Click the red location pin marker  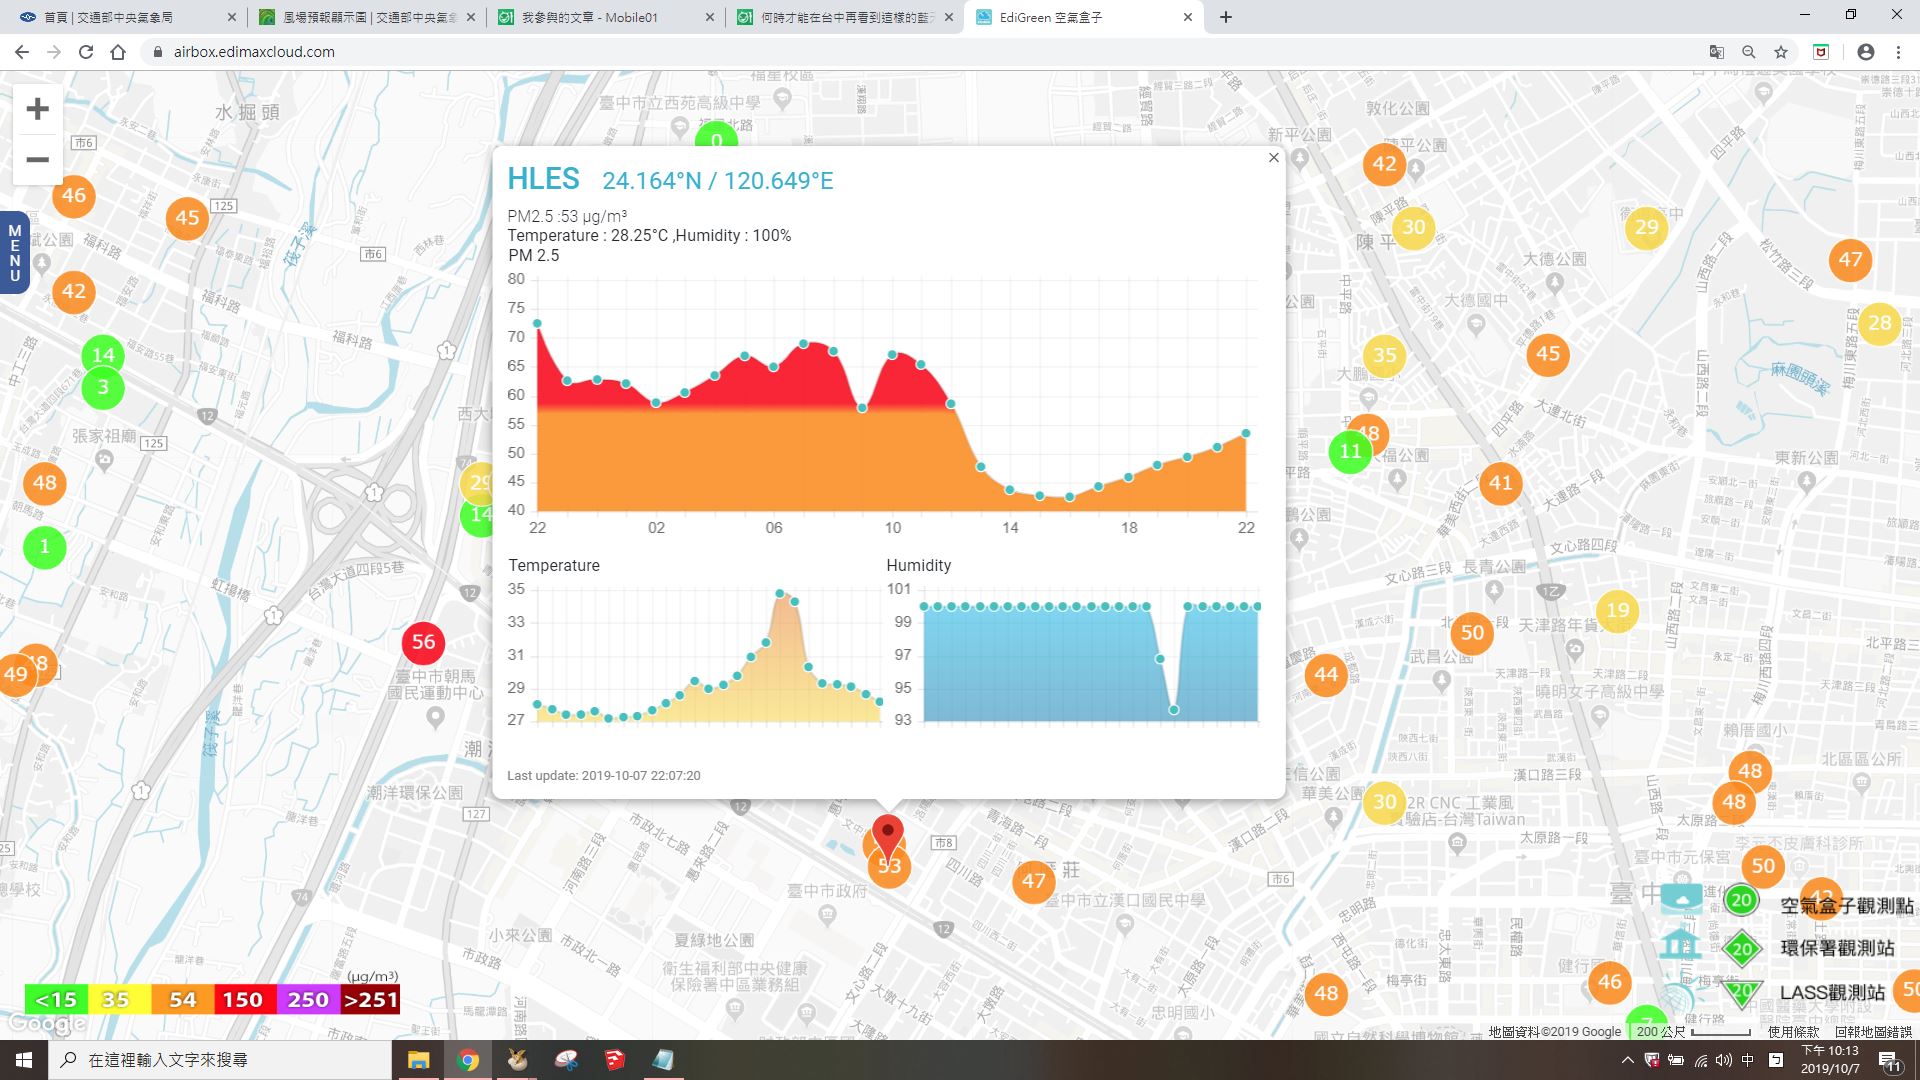[x=888, y=836]
